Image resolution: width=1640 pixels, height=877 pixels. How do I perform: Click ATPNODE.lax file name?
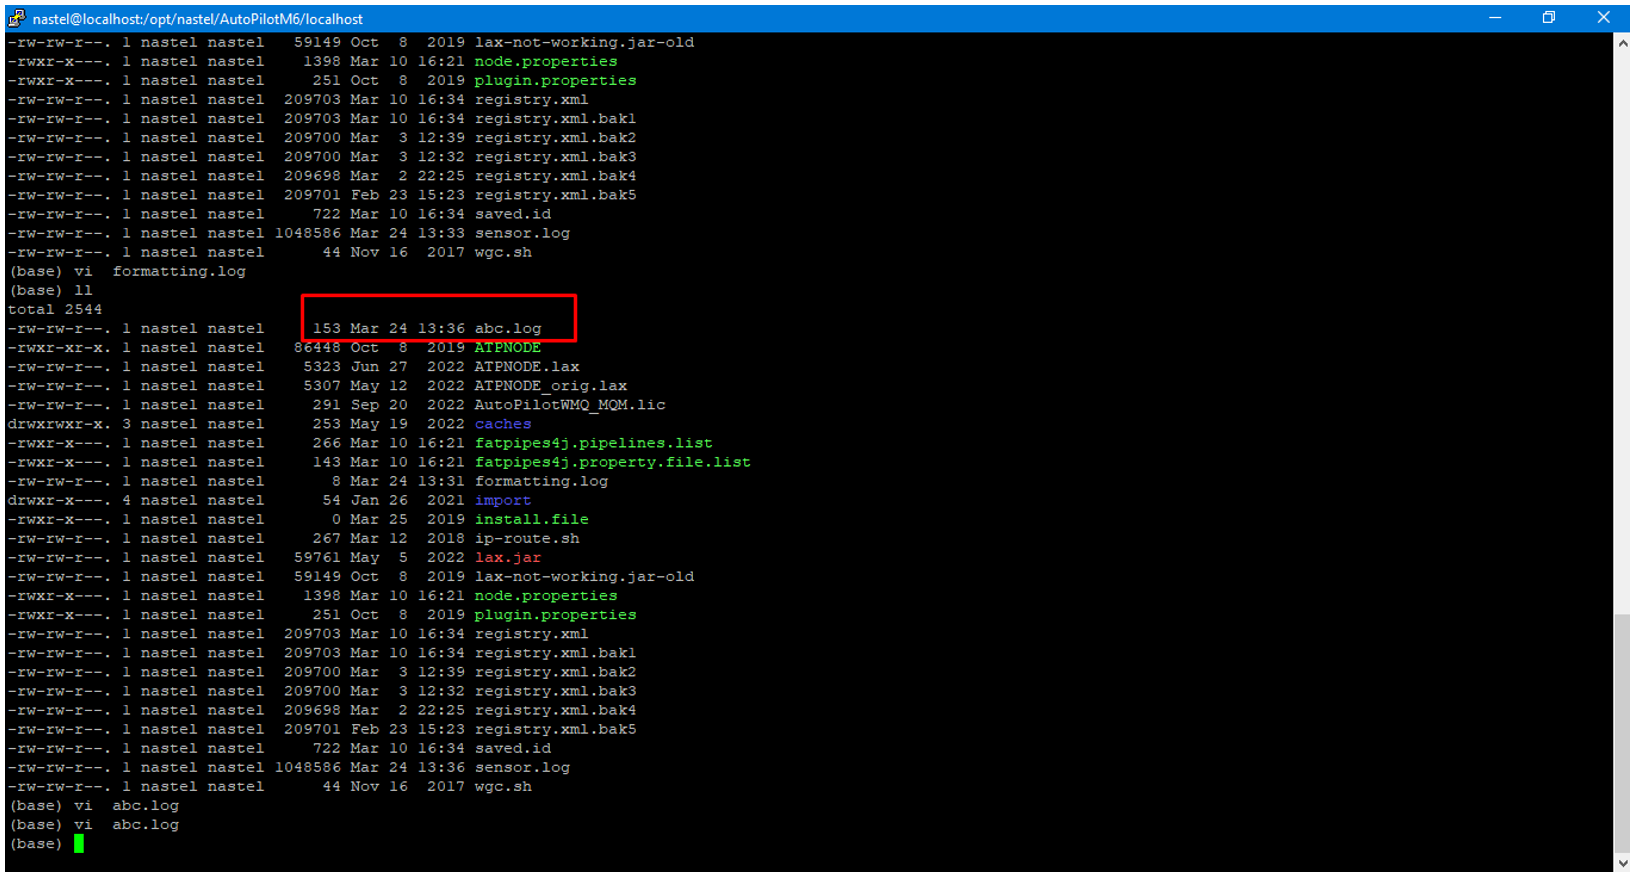click(x=527, y=367)
